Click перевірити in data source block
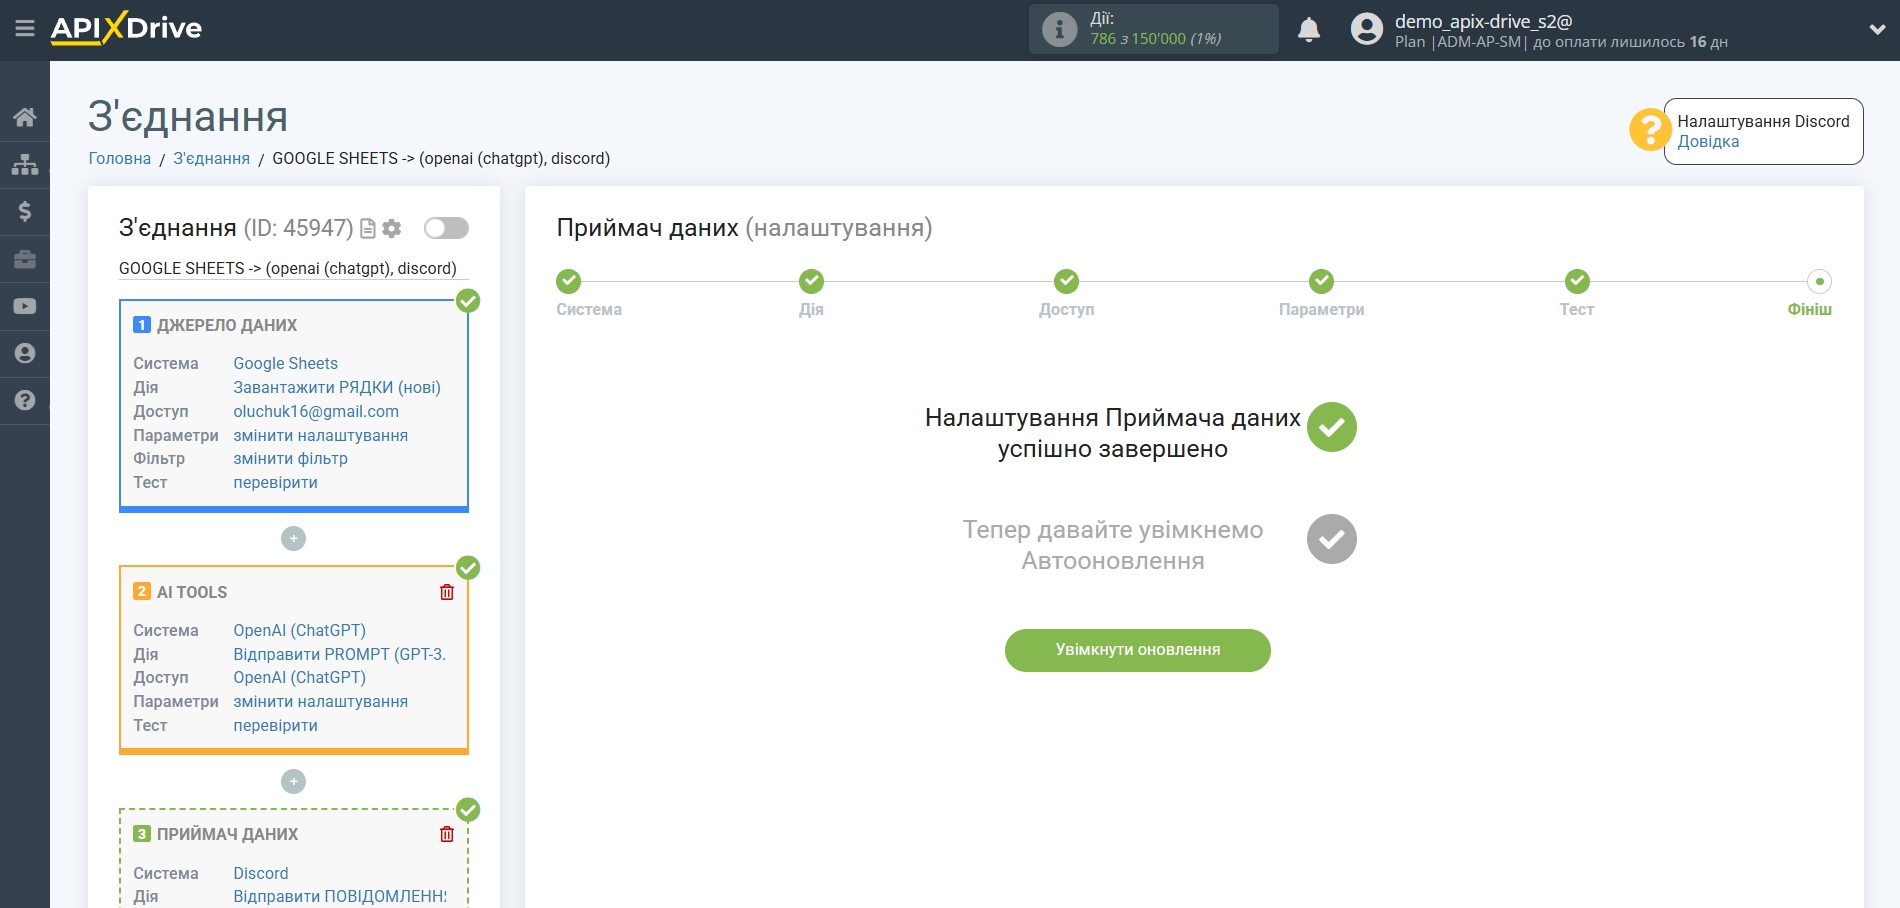This screenshot has width=1900, height=908. pyautogui.click(x=275, y=482)
